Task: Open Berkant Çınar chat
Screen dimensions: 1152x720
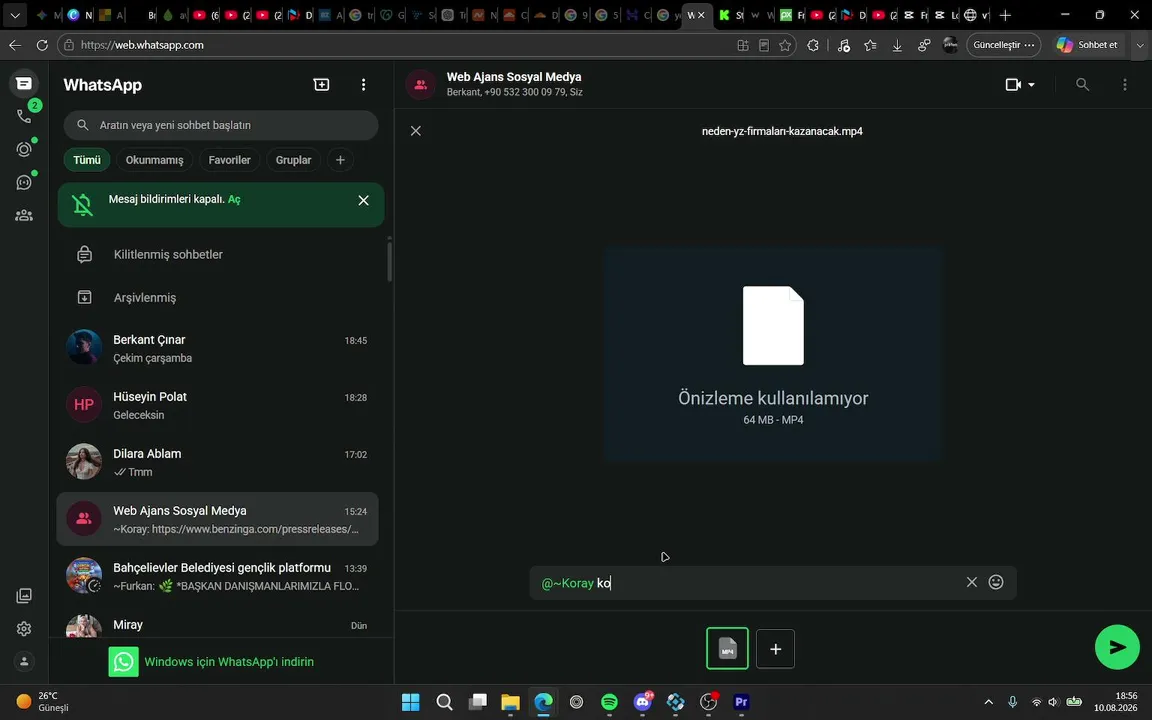Action: tap(217, 348)
